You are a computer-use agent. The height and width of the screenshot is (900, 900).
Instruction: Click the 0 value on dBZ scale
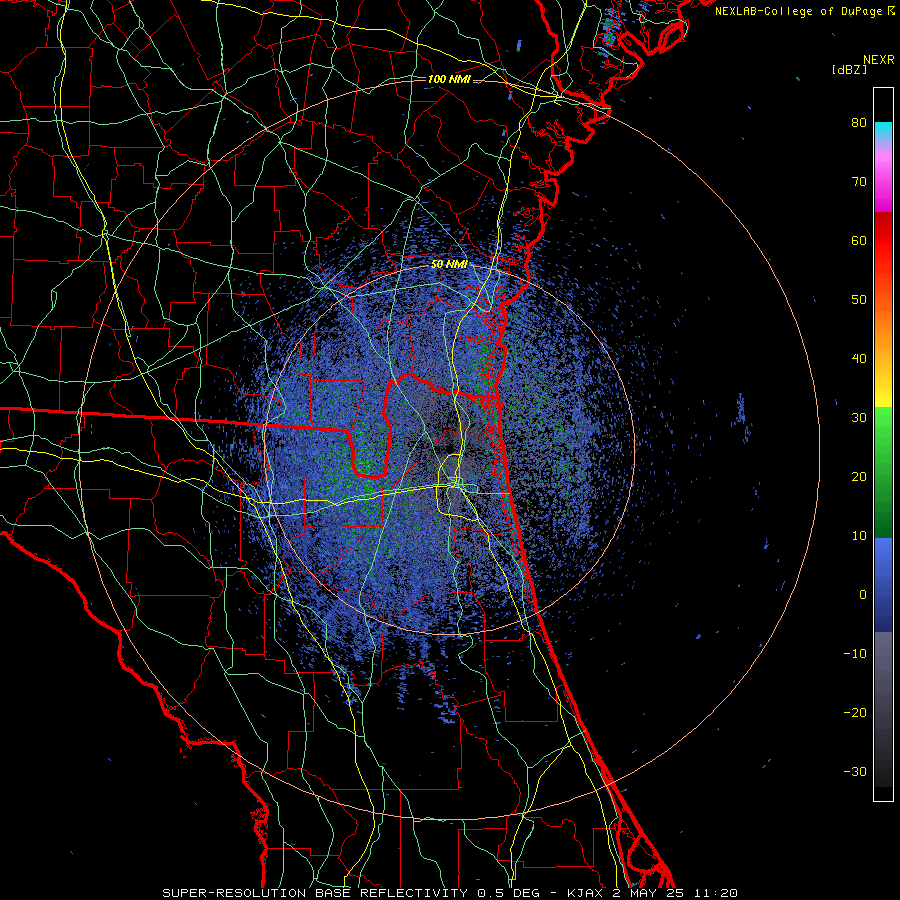[863, 595]
